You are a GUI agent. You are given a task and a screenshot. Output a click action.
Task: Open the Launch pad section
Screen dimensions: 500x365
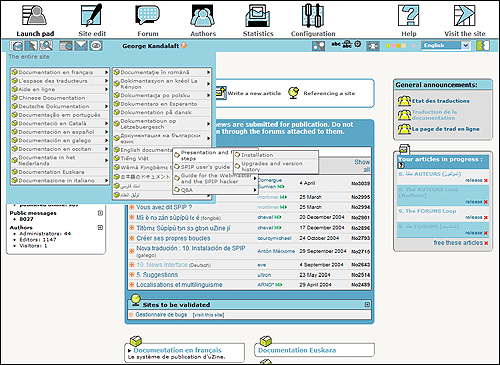click(x=35, y=19)
